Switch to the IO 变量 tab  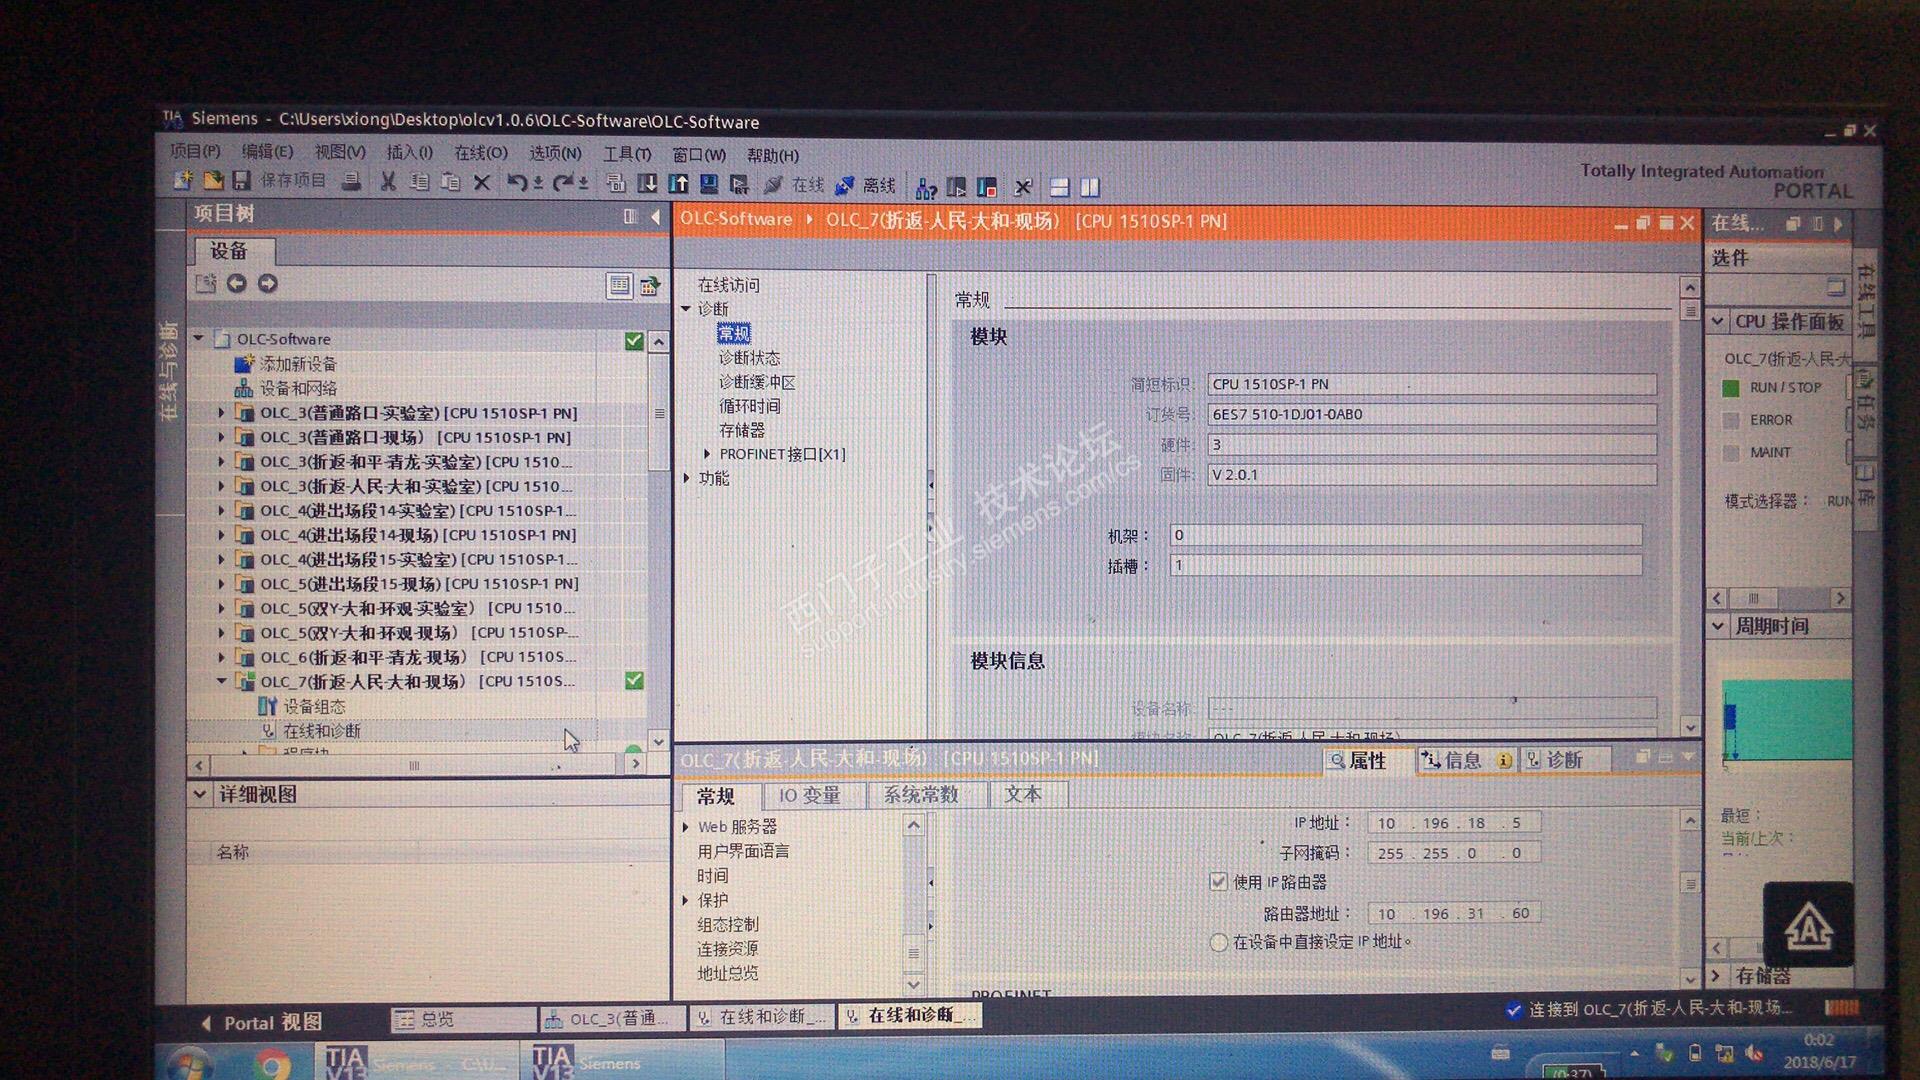[809, 796]
